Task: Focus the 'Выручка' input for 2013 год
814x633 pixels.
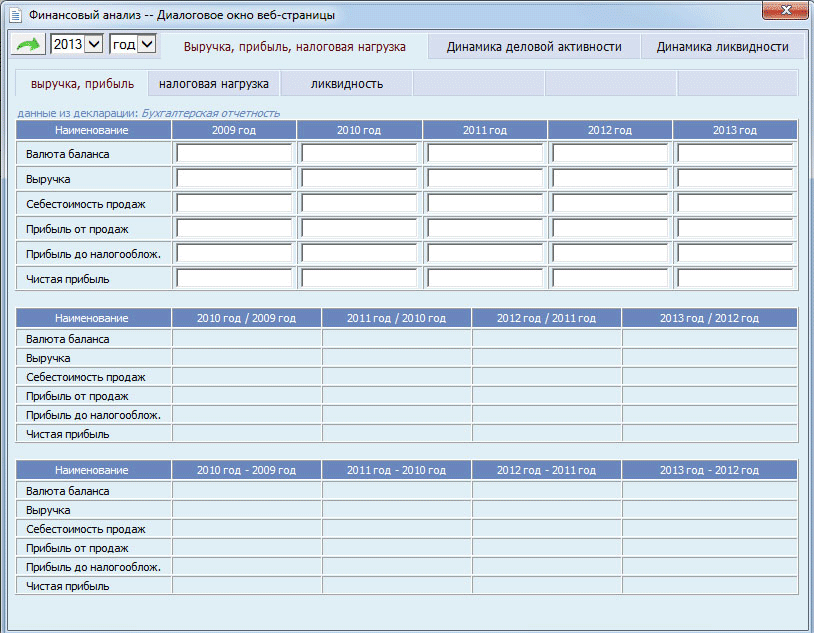Action: tap(735, 179)
